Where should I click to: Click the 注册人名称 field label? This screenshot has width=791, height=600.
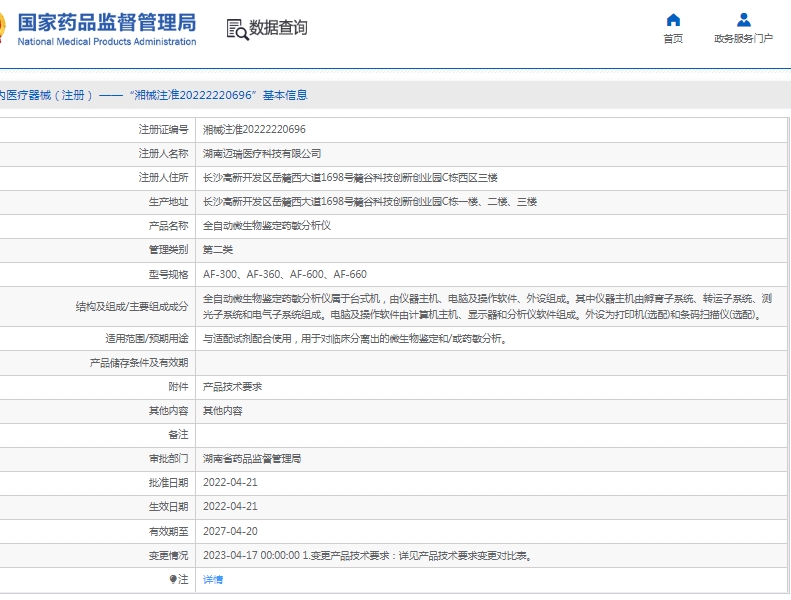click(x=163, y=153)
